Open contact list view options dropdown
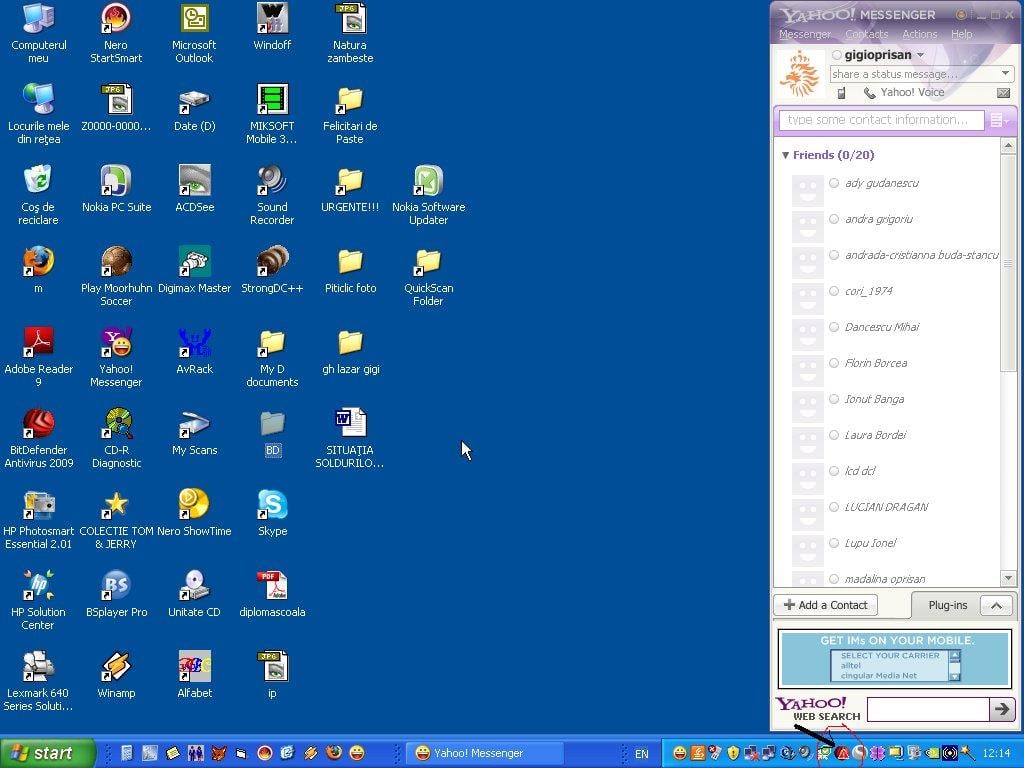Viewport: 1024px width, 768px height. (999, 120)
